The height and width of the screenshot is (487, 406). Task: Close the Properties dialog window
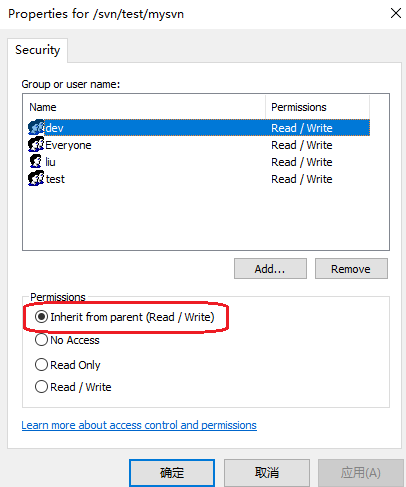[396, 13]
